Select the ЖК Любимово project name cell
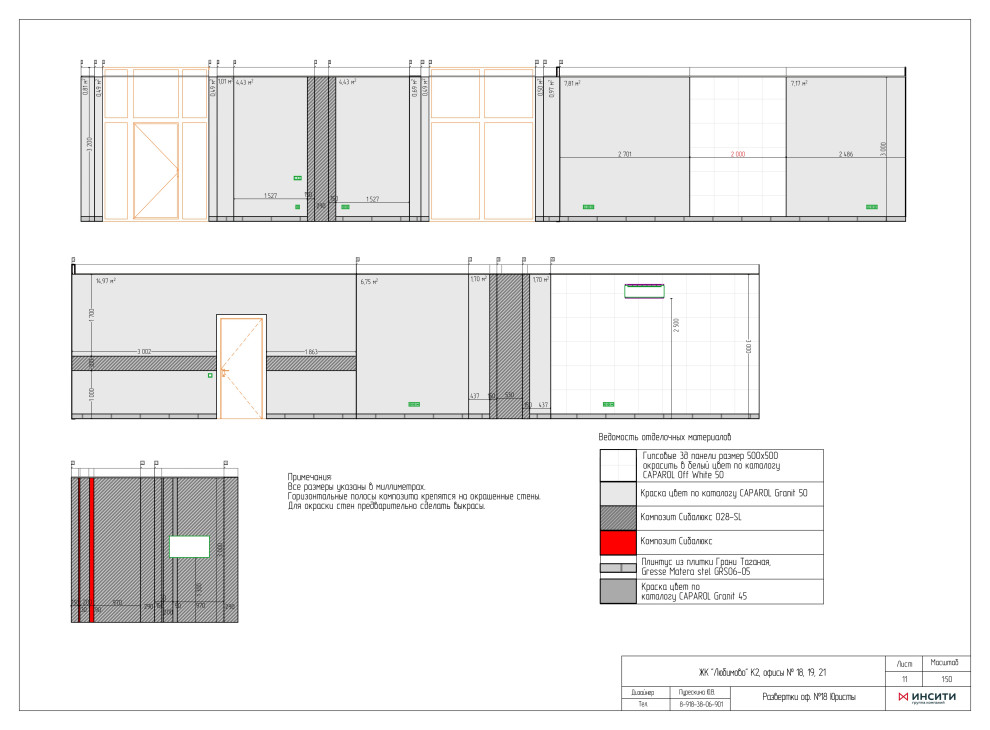The height and width of the screenshot is (730, 990). click(x=752, y=672)
